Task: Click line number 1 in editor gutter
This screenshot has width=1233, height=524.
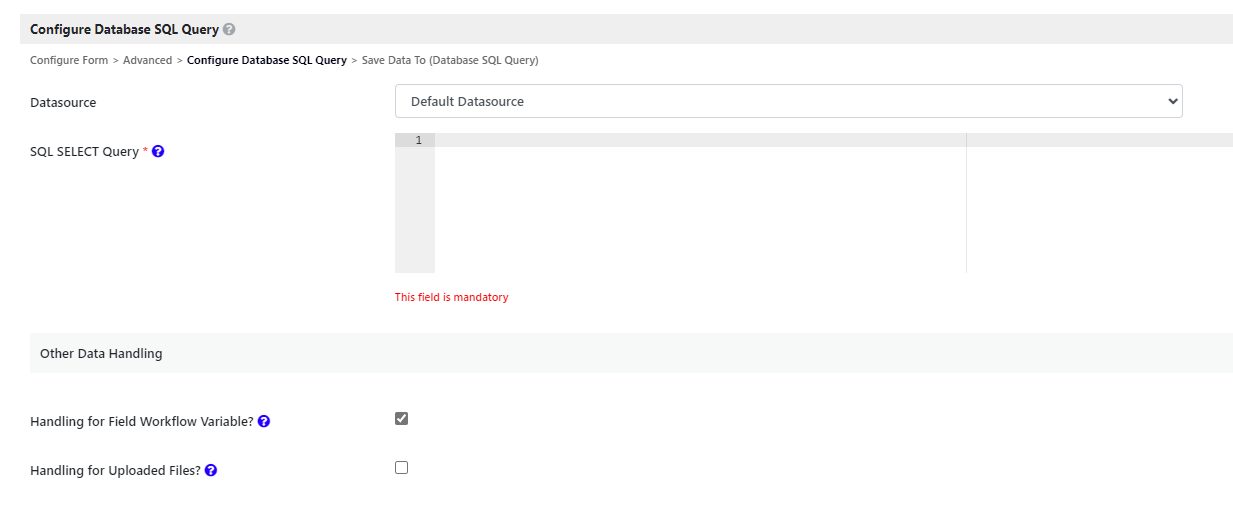Action: click(418, 141)
